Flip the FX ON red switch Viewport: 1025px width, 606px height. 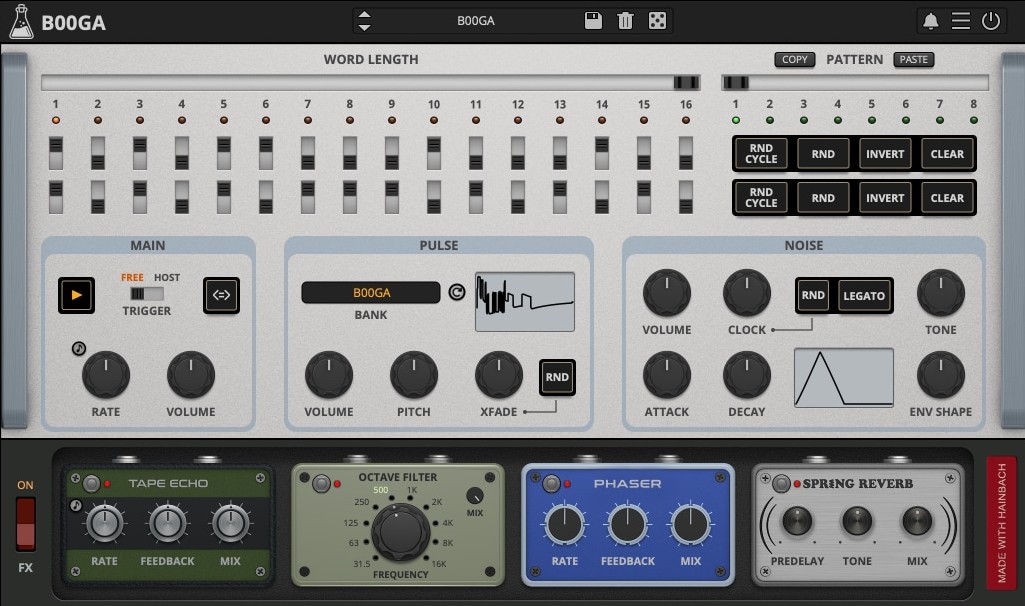coord(25,524)
